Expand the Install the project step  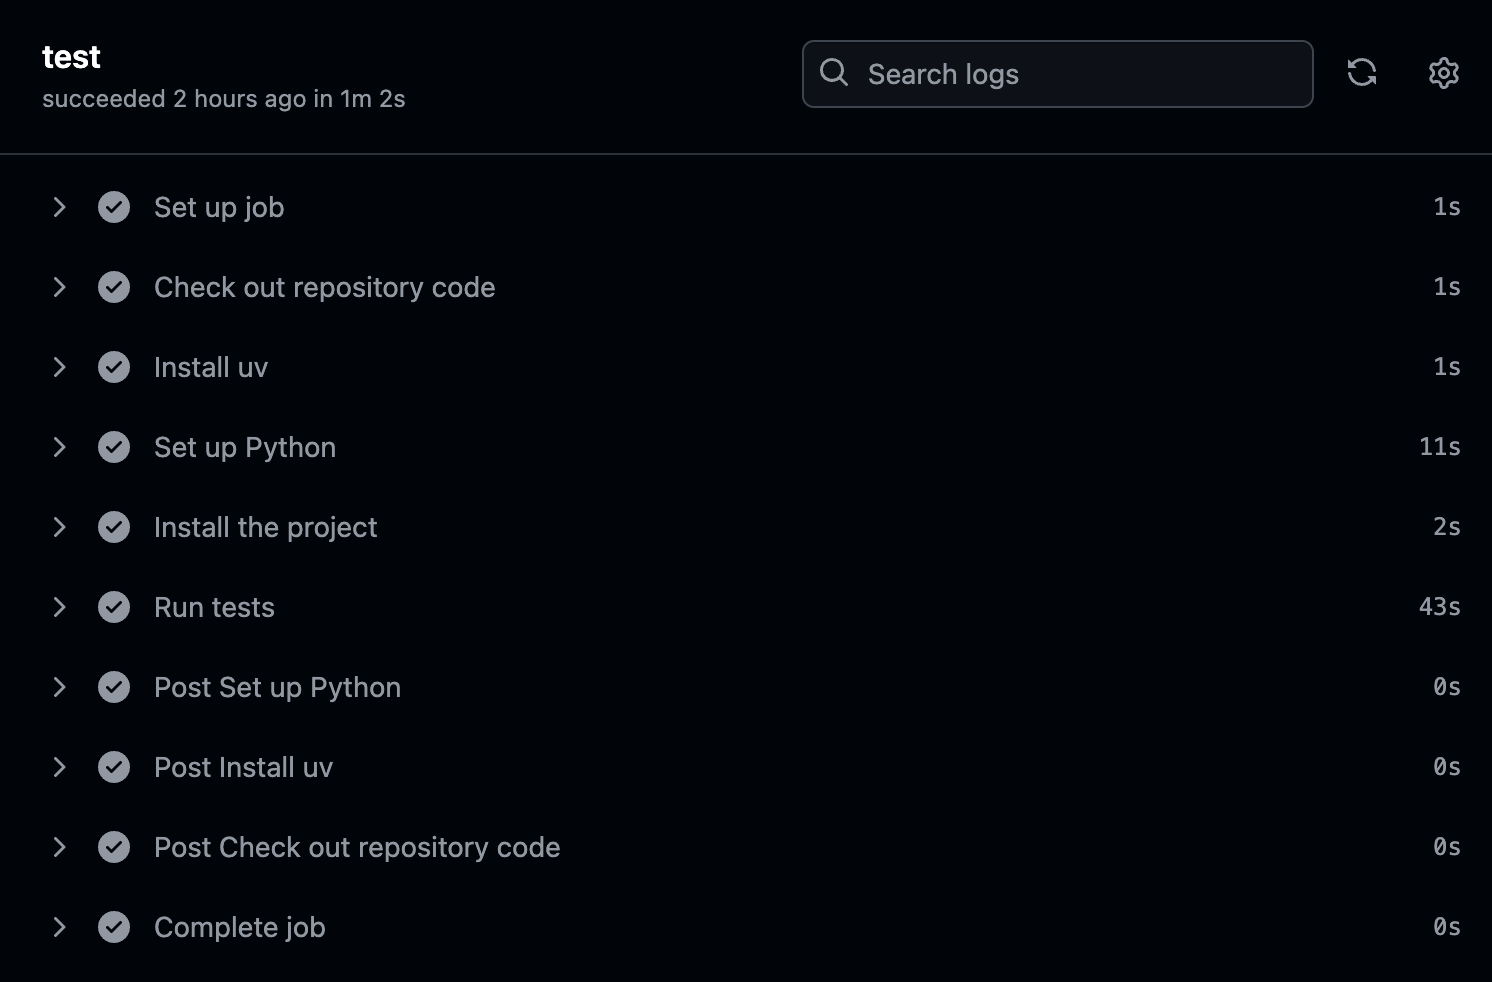click(x=59, y=527)
